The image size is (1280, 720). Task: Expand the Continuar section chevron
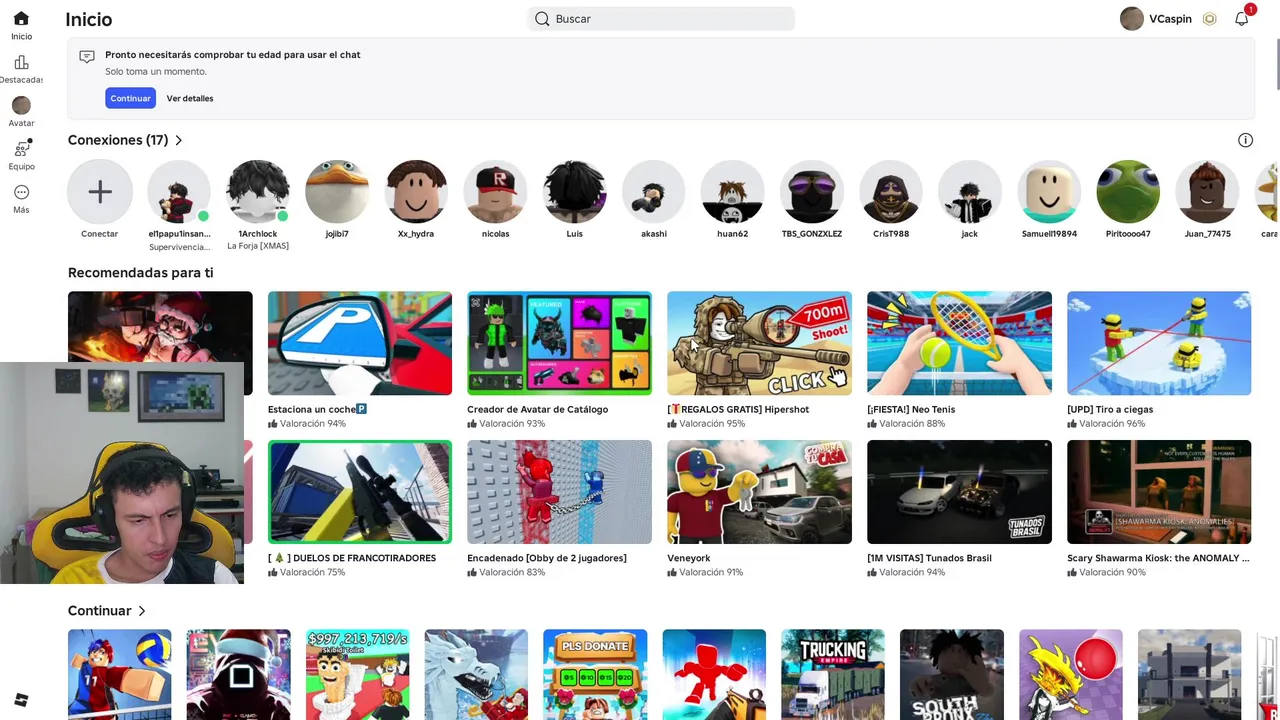point(142,611)
